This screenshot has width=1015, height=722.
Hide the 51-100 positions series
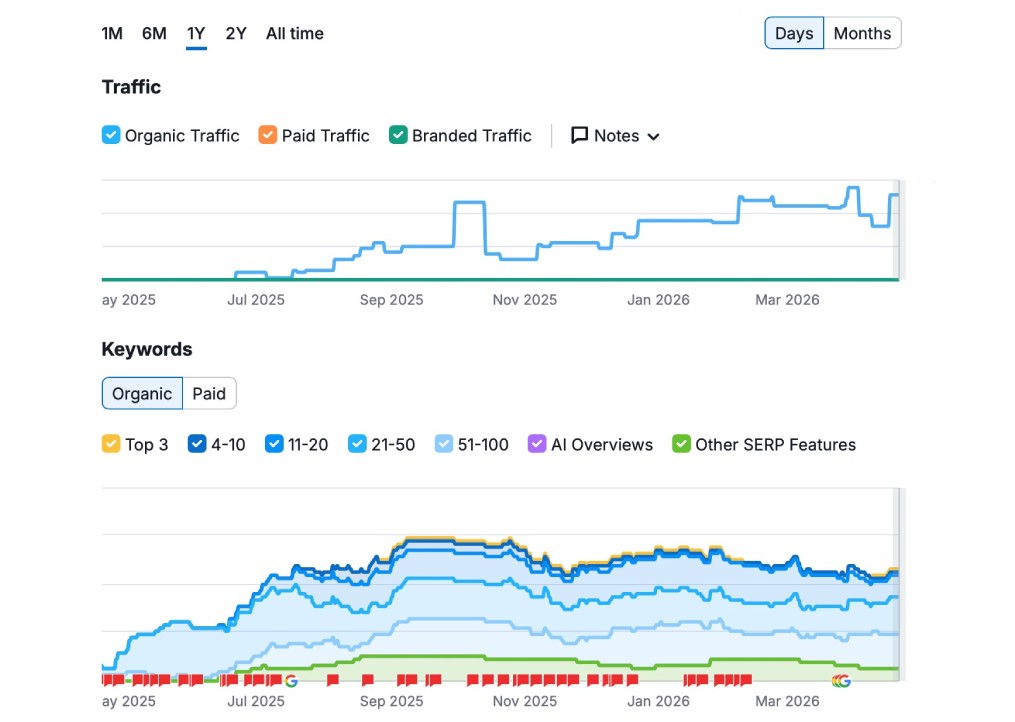pos(444,445)
